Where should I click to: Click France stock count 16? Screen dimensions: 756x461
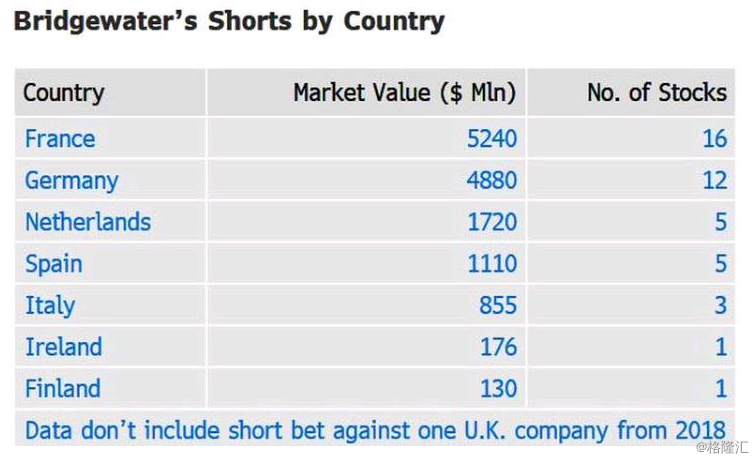[x=713, y=138]
